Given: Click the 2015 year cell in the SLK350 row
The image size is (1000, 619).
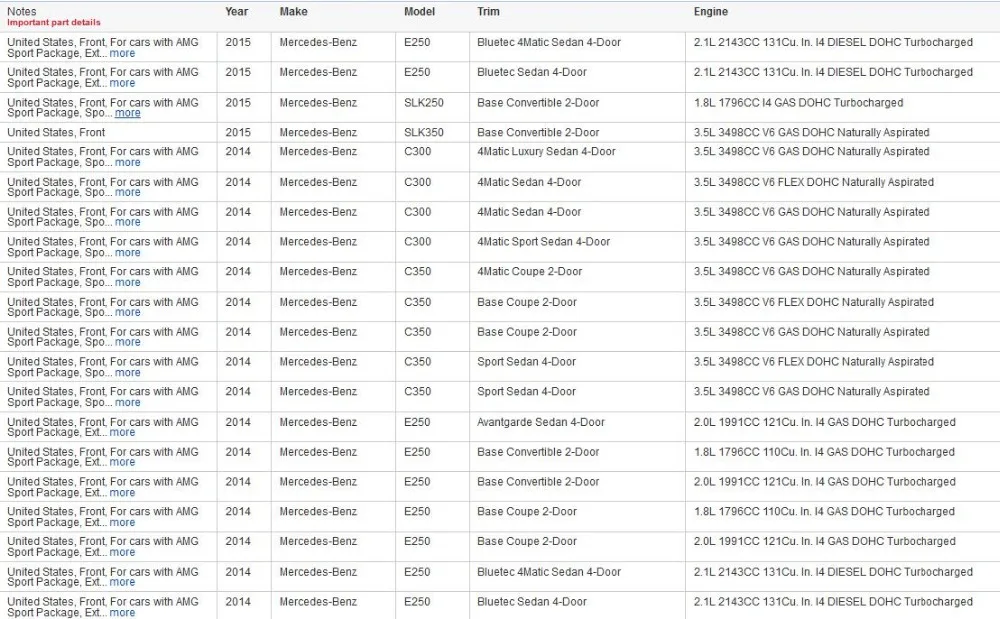Looking at the screenshot, I should (x=238, y=133).
